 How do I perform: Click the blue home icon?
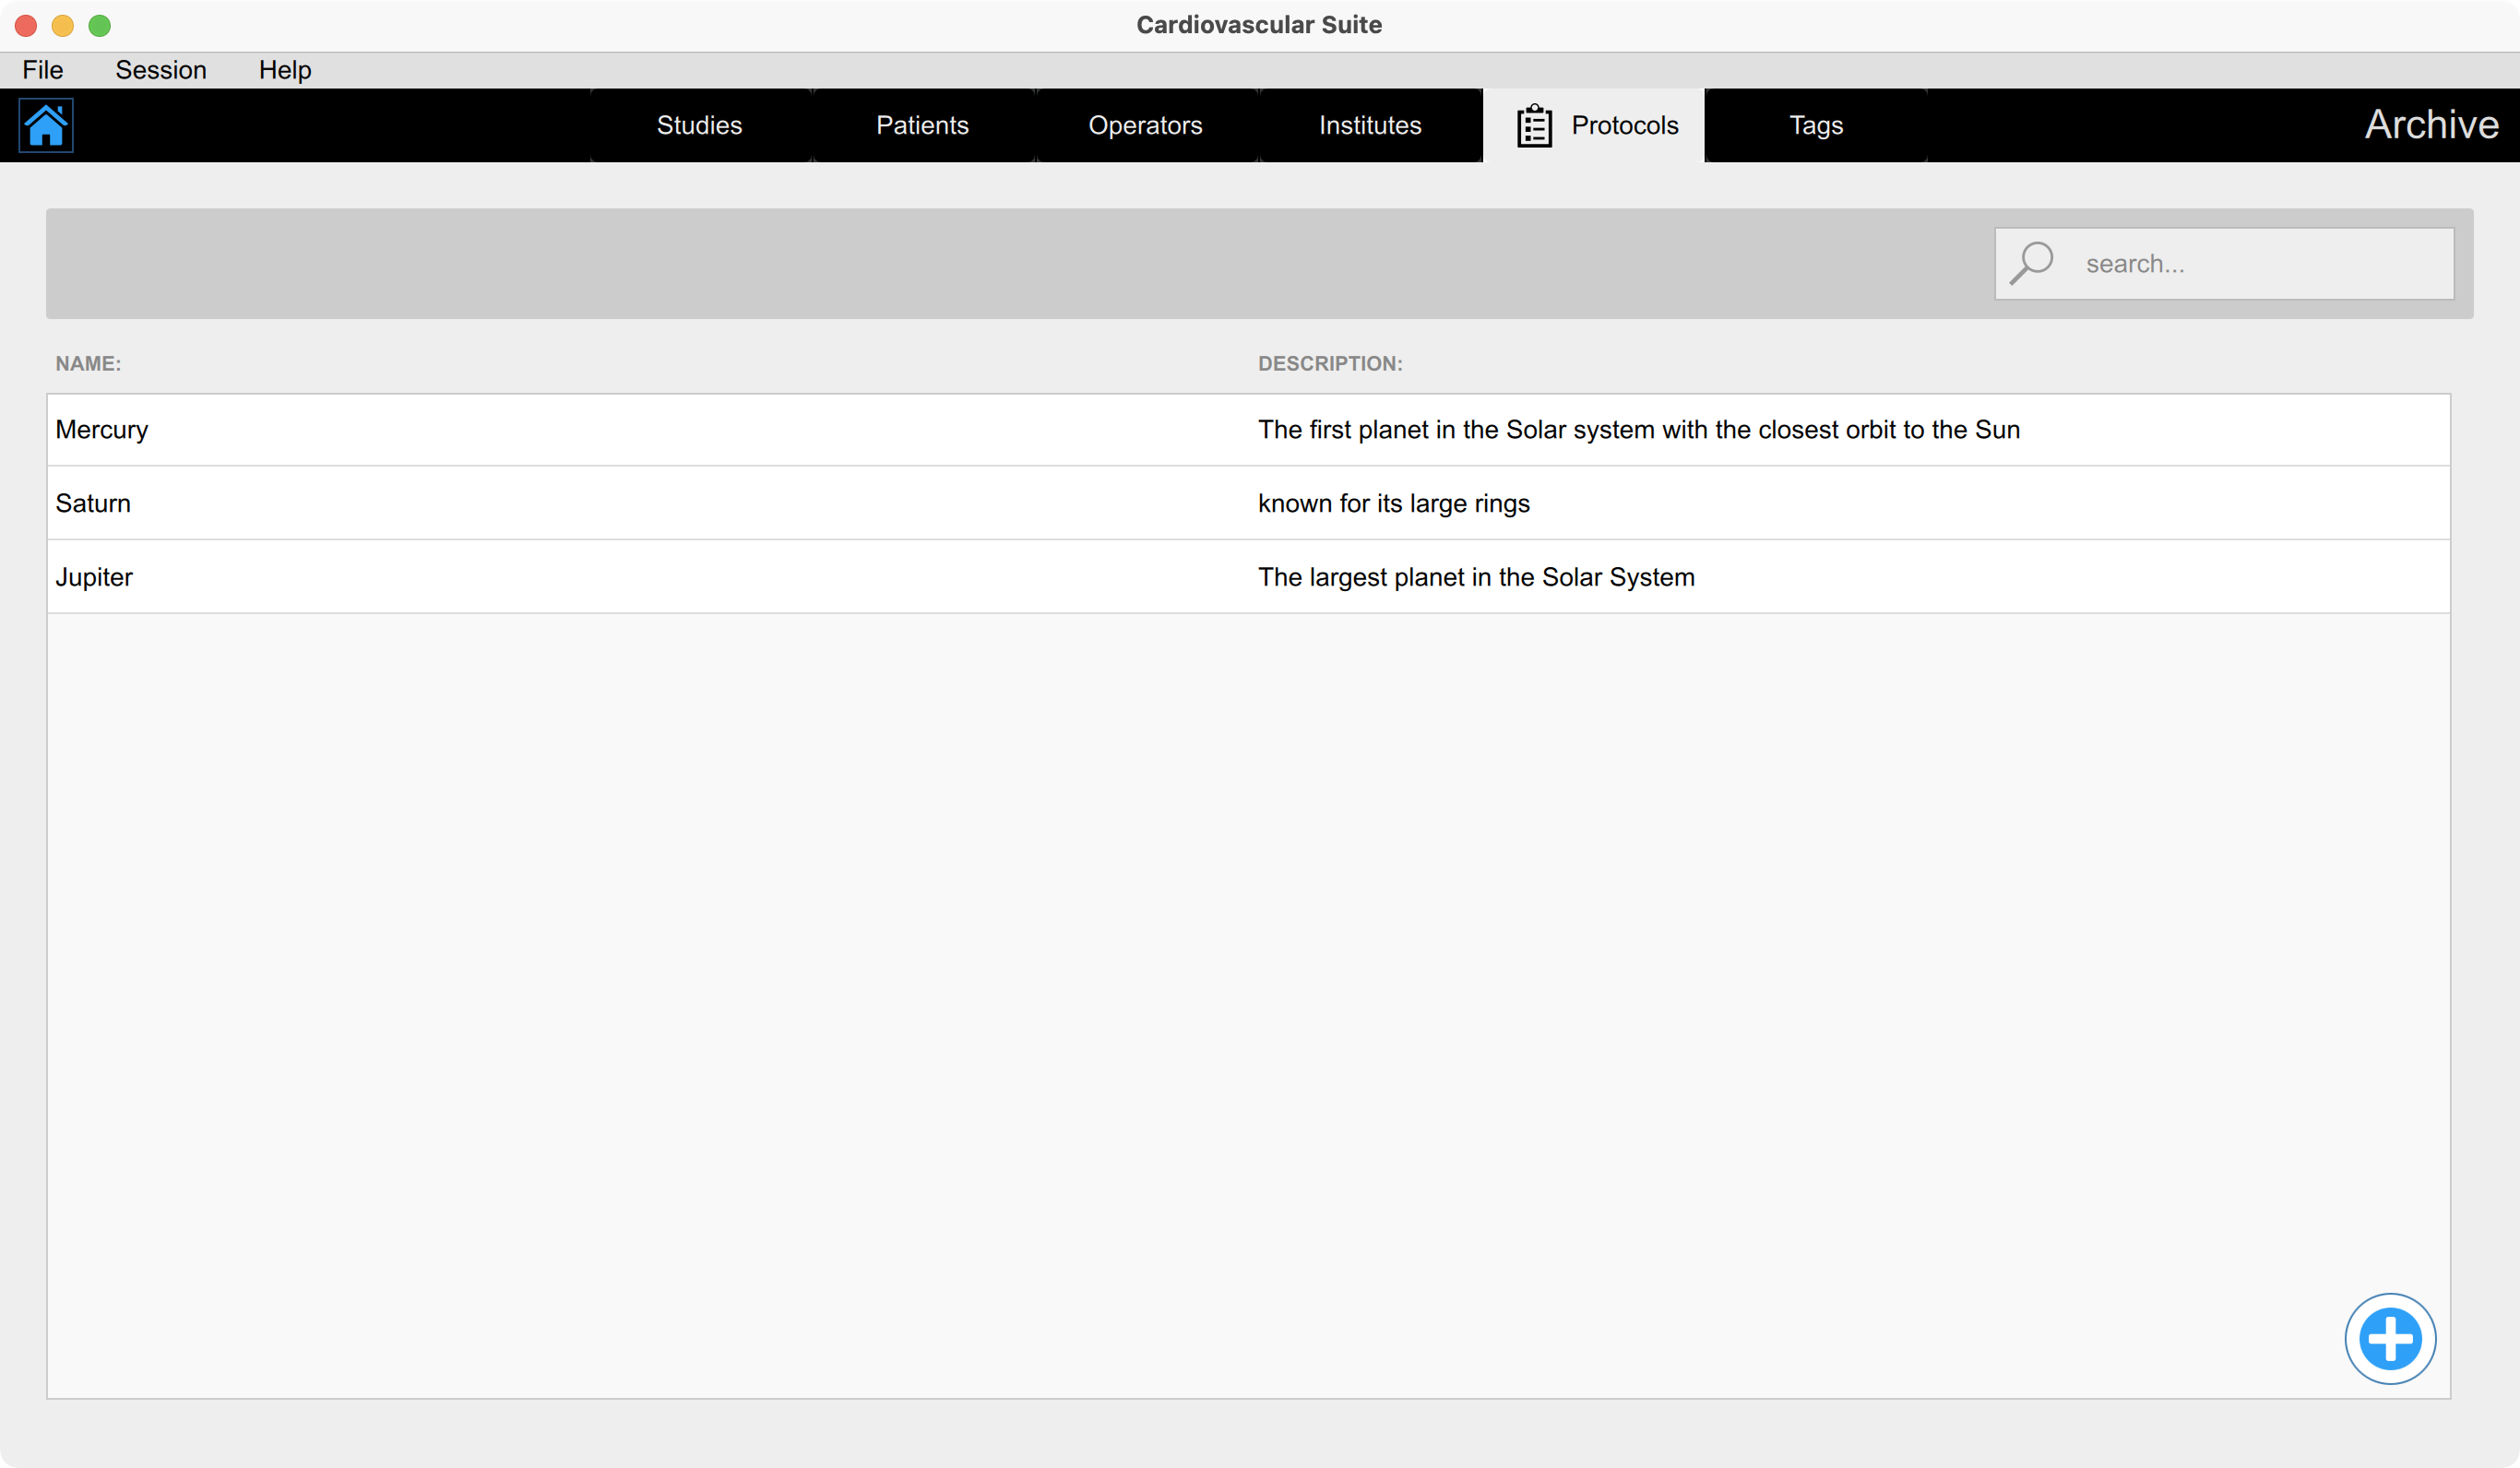(46, 126)
